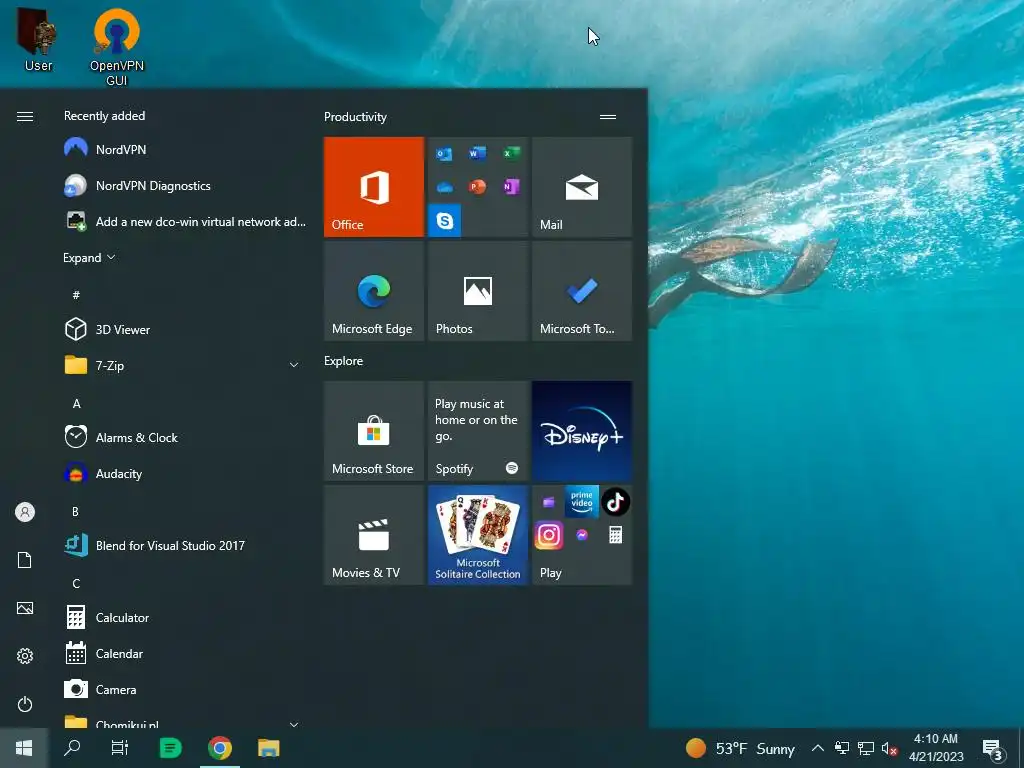
Task: Launch the Disney+ tile
Action: [582, 431]
